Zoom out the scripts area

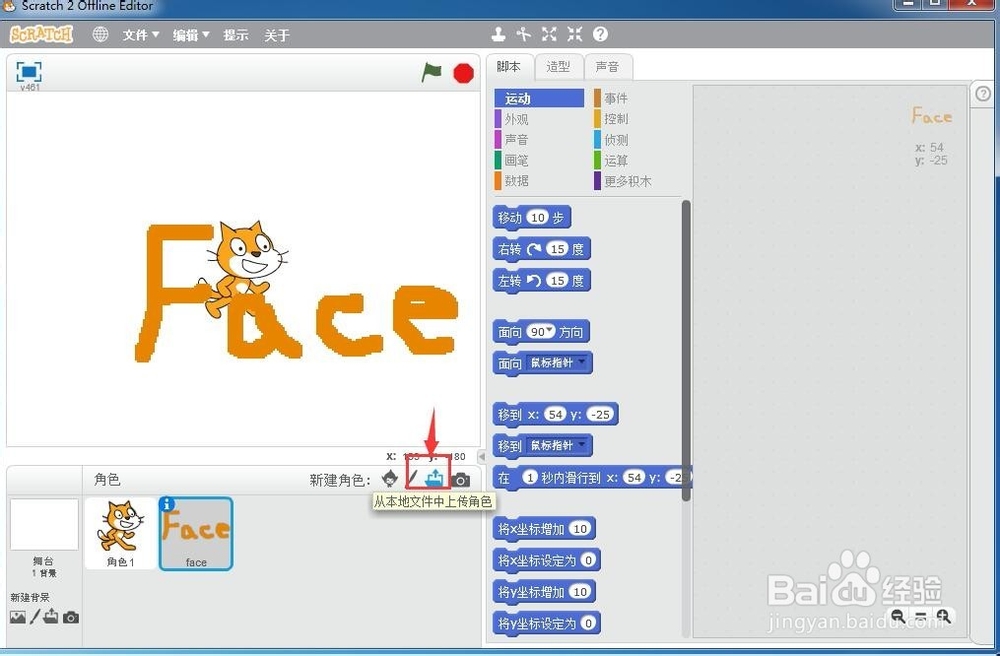pyautogui.click(x=898, y=616)
